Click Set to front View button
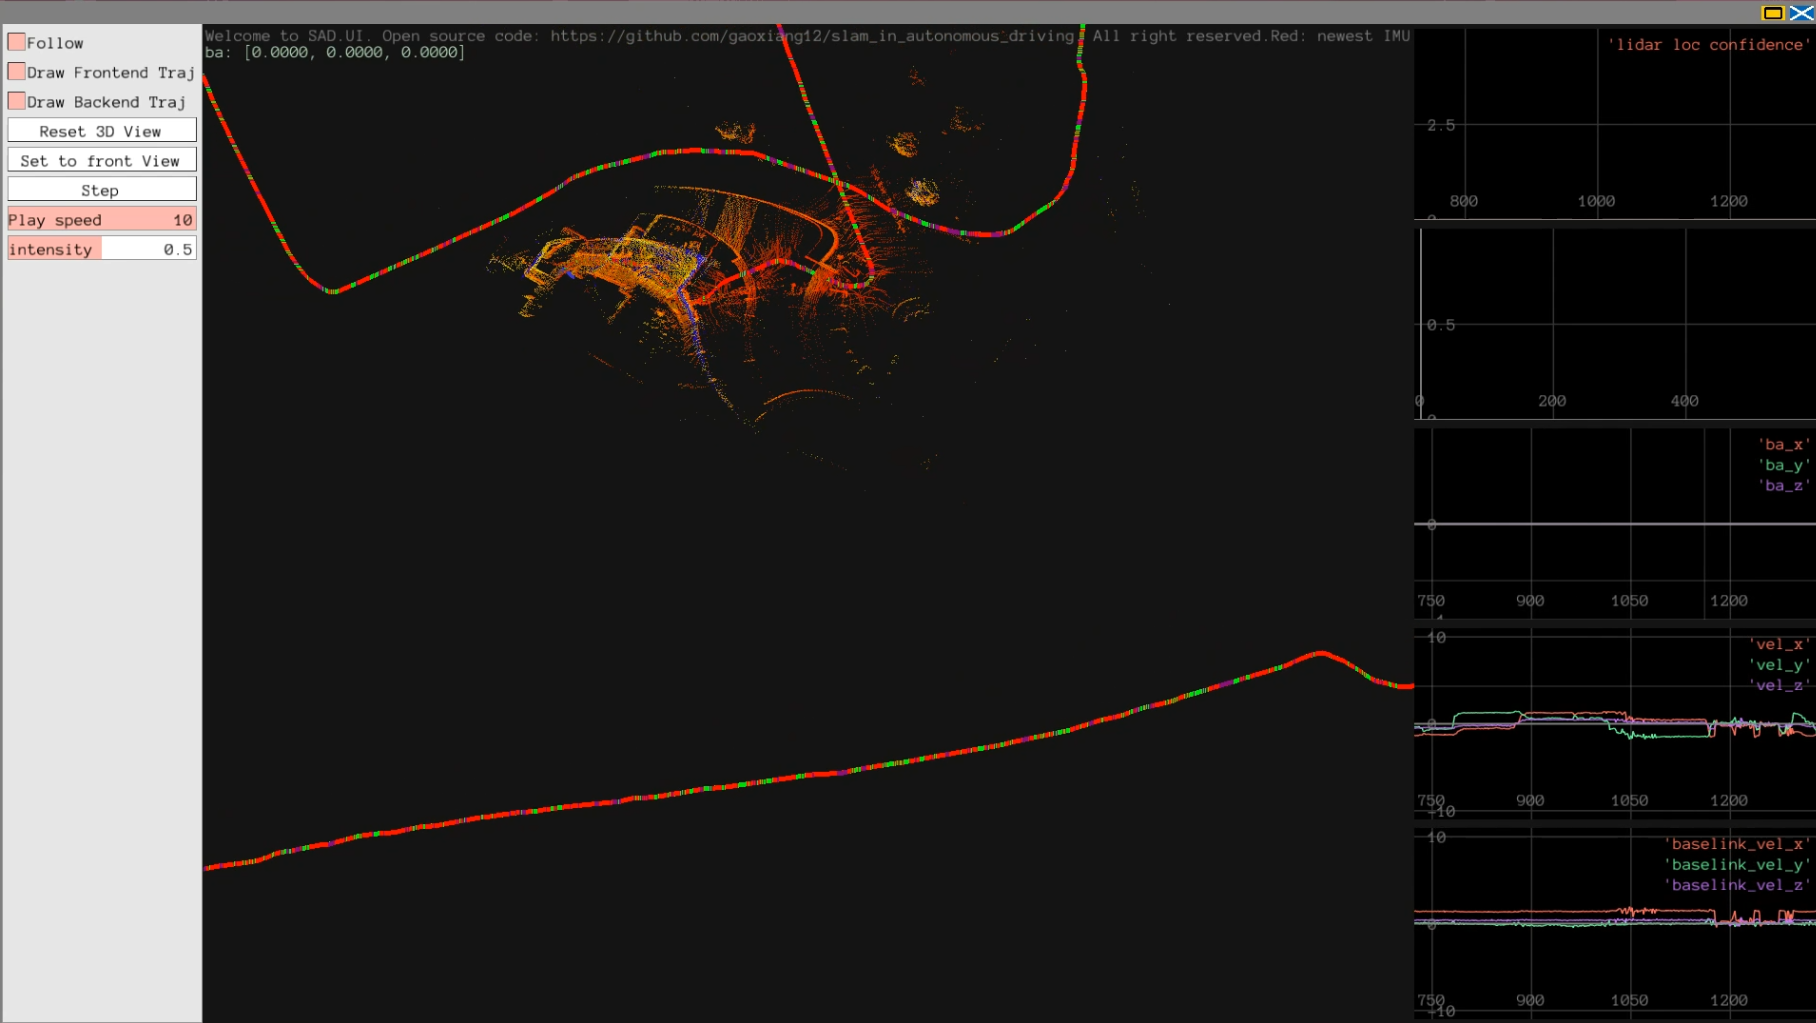This screenshot has height=1023, width=1816. click(101, 160)
